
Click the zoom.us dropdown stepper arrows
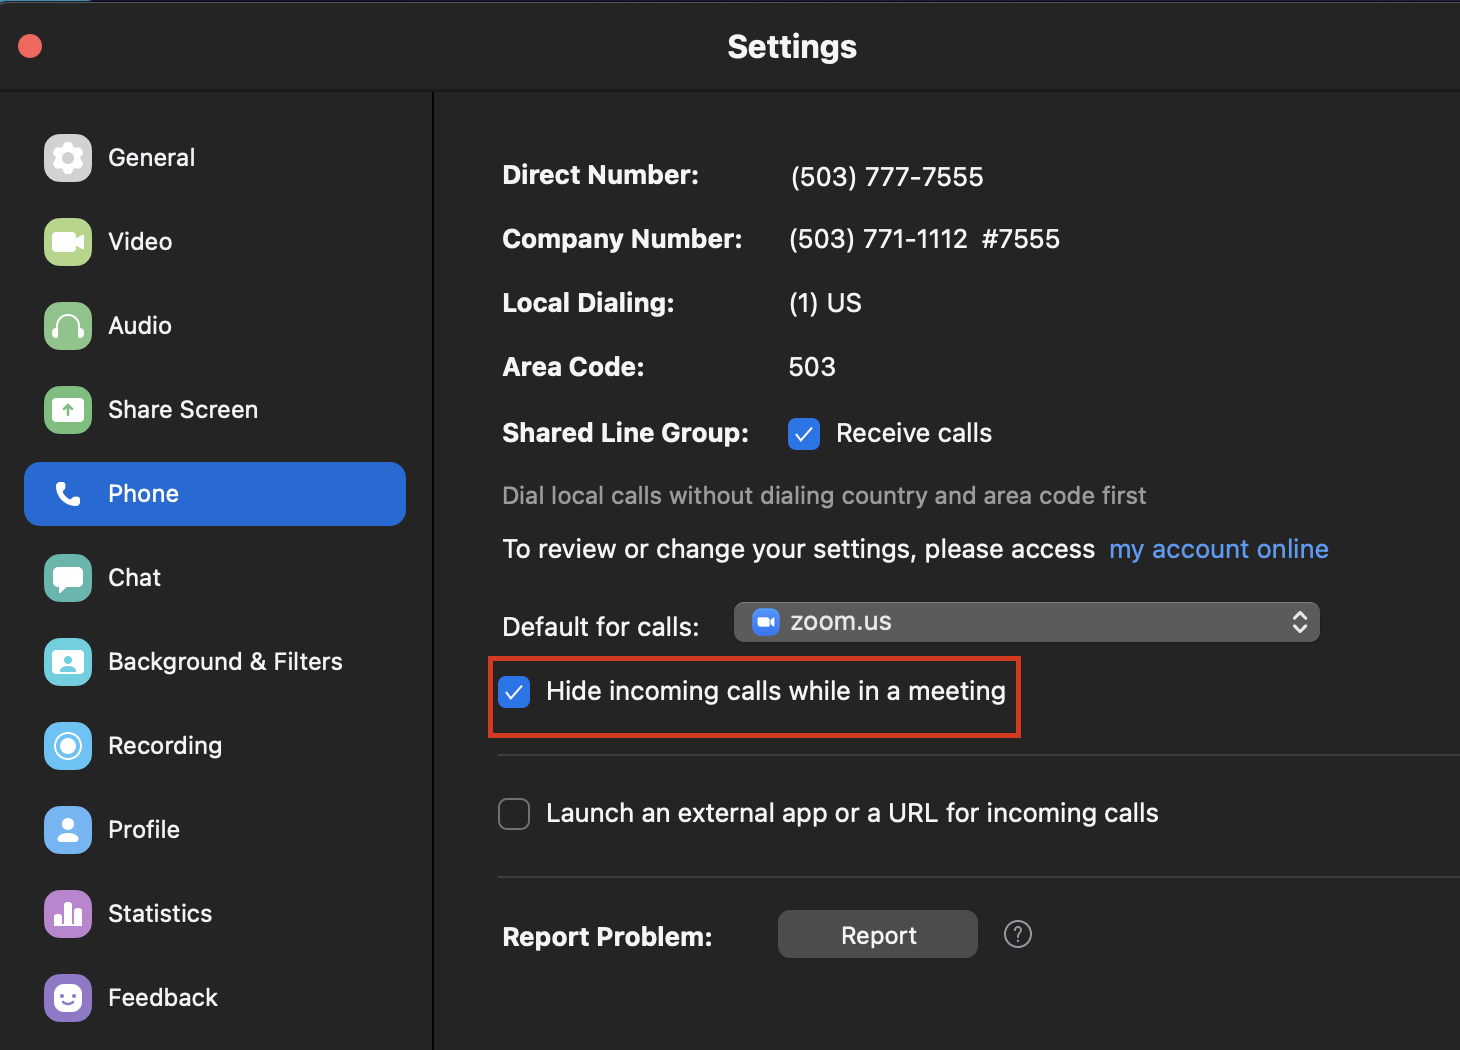coord(1299,622)
